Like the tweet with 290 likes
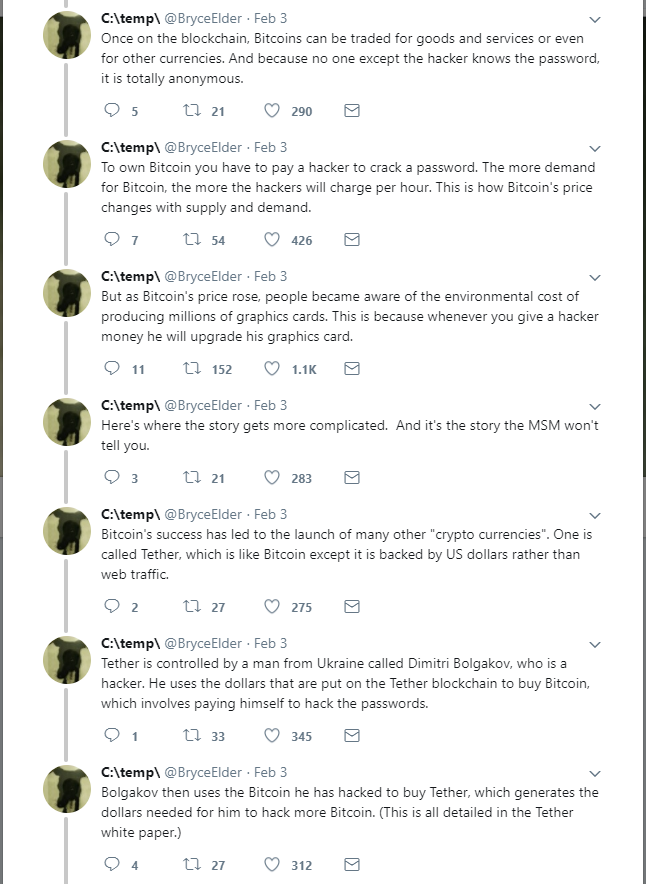This screenshot has width=646, height=884. [272, 111]
